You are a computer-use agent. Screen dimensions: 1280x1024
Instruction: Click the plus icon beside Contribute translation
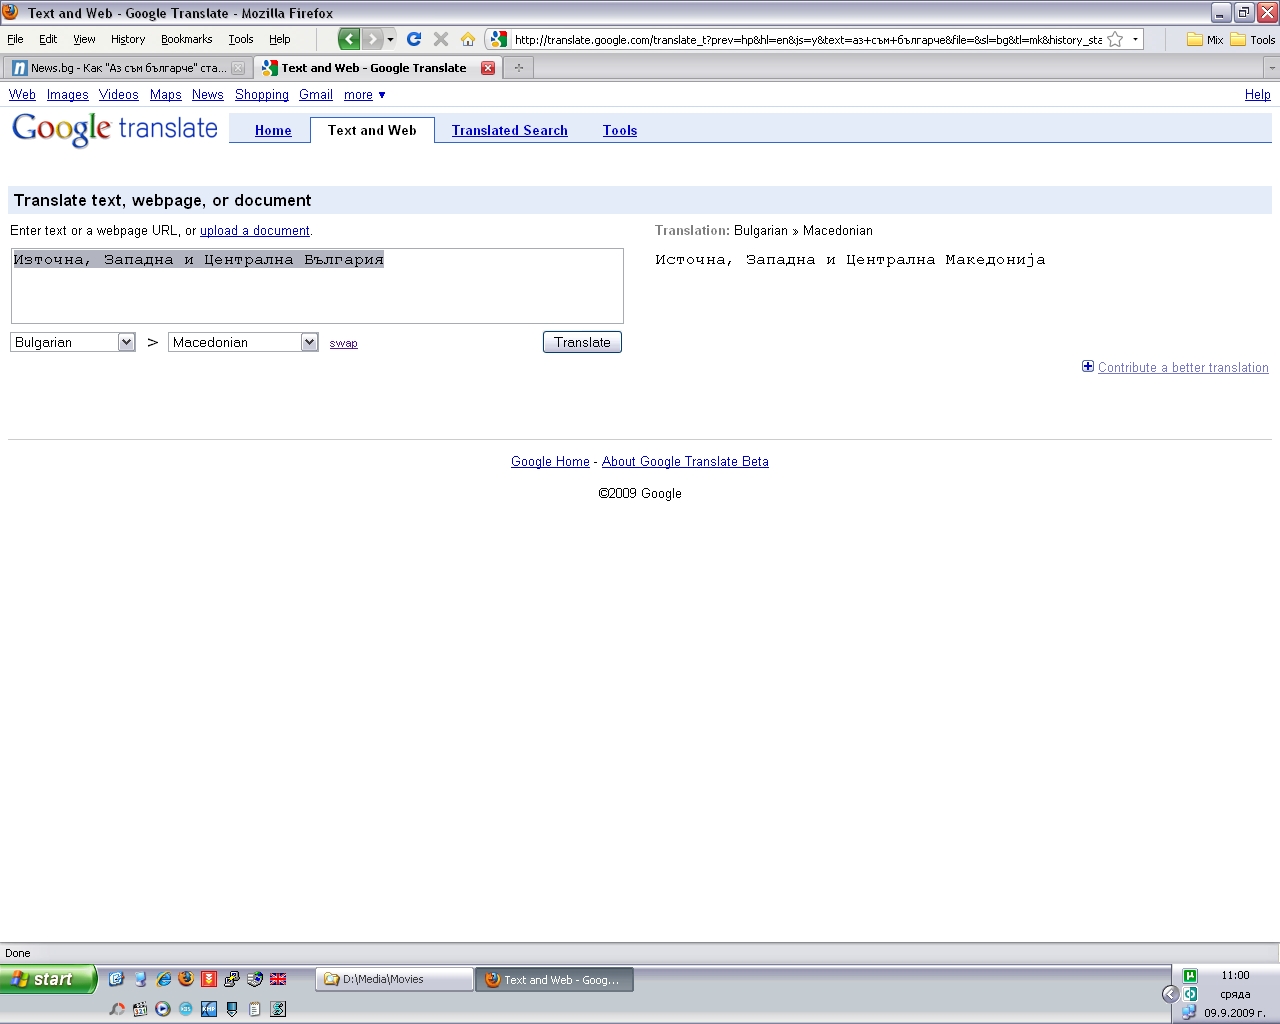point(1088,367)
